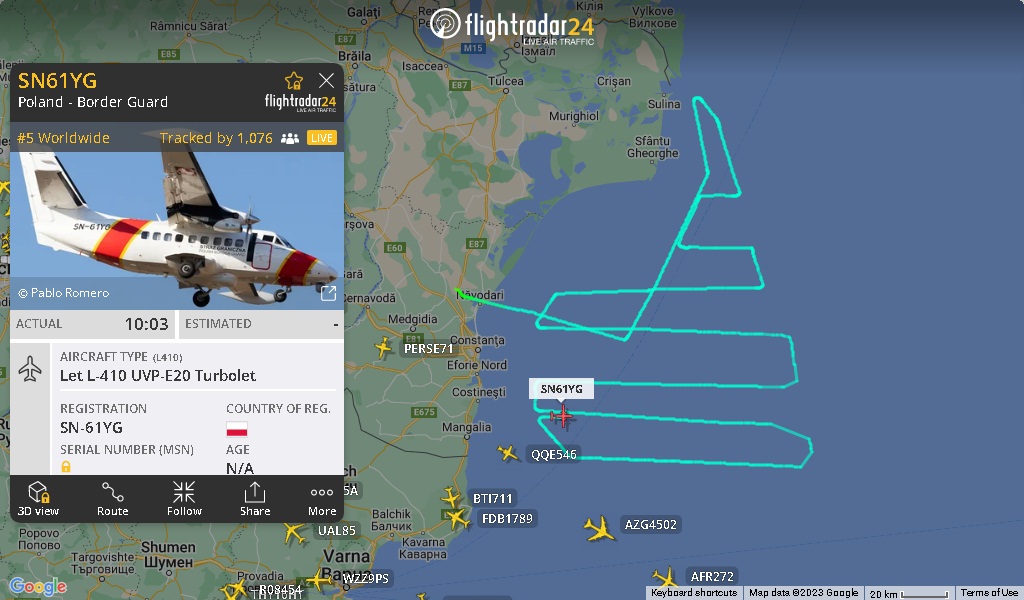Open the 3D view of the flight

point(38,499)
